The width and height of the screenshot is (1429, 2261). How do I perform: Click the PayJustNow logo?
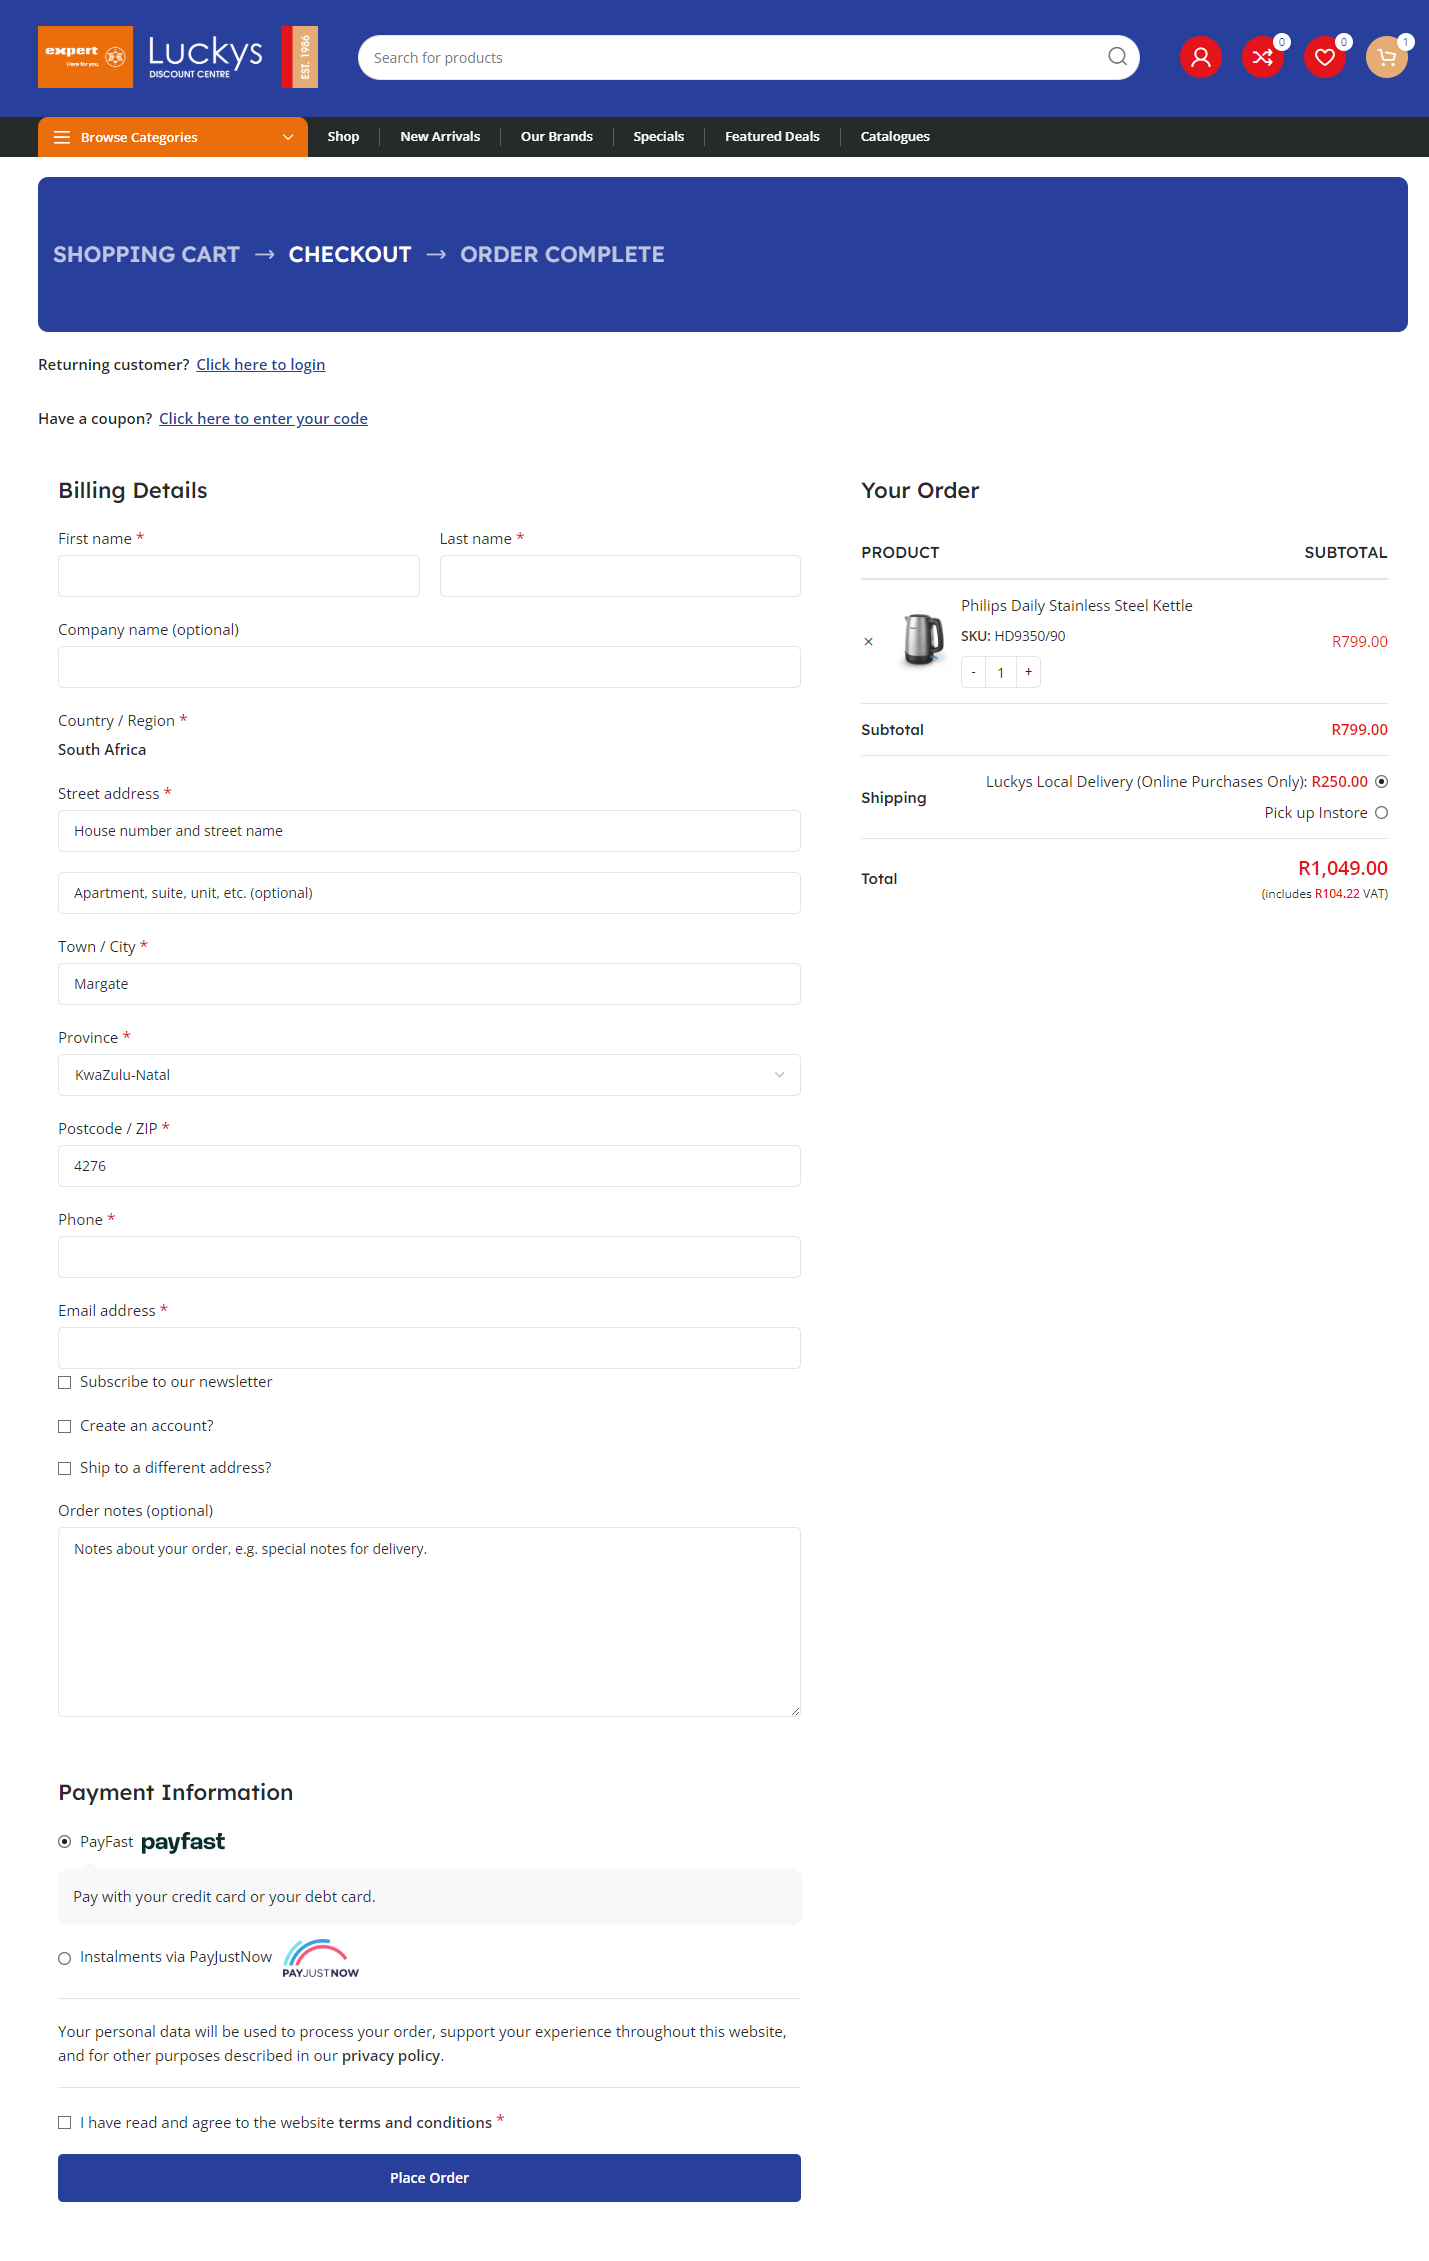[318, 1957]
